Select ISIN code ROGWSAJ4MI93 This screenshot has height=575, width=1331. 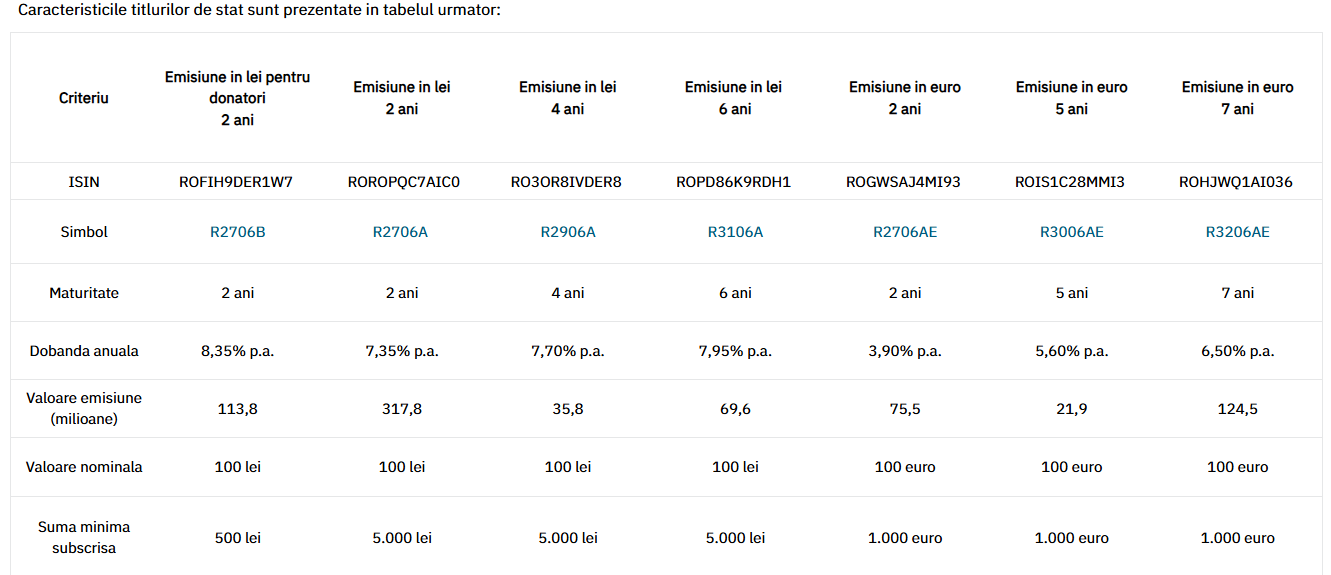(905, 182)
